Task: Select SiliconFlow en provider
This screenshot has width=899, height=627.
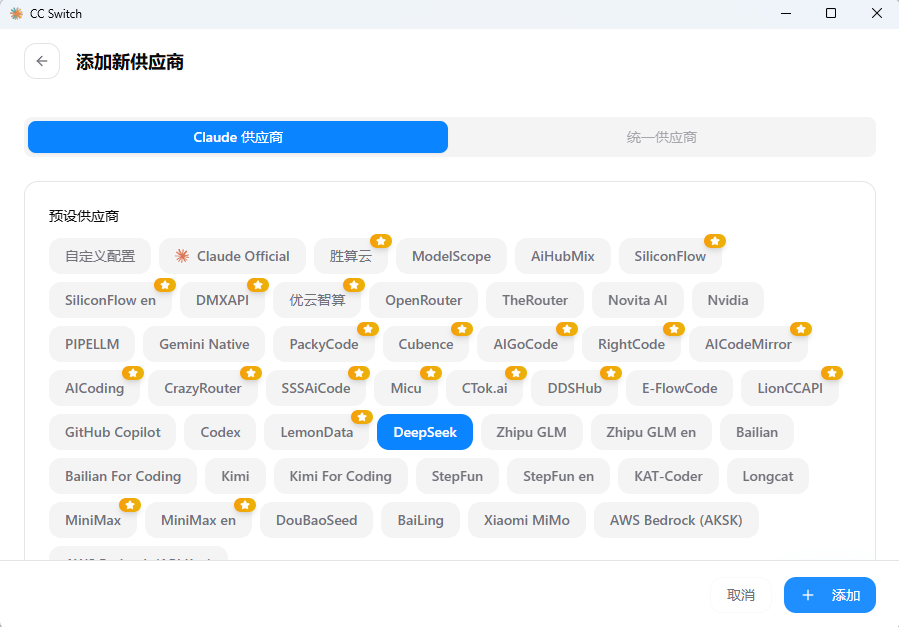Action: [110, 300]
